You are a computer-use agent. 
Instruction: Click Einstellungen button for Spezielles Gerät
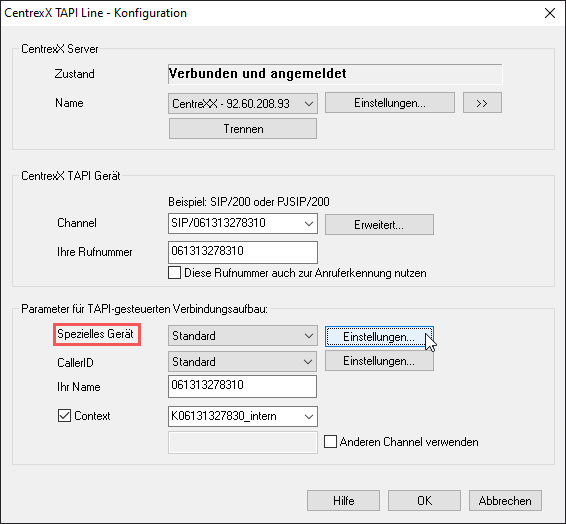pyautogui.click(x=379, y=337)
